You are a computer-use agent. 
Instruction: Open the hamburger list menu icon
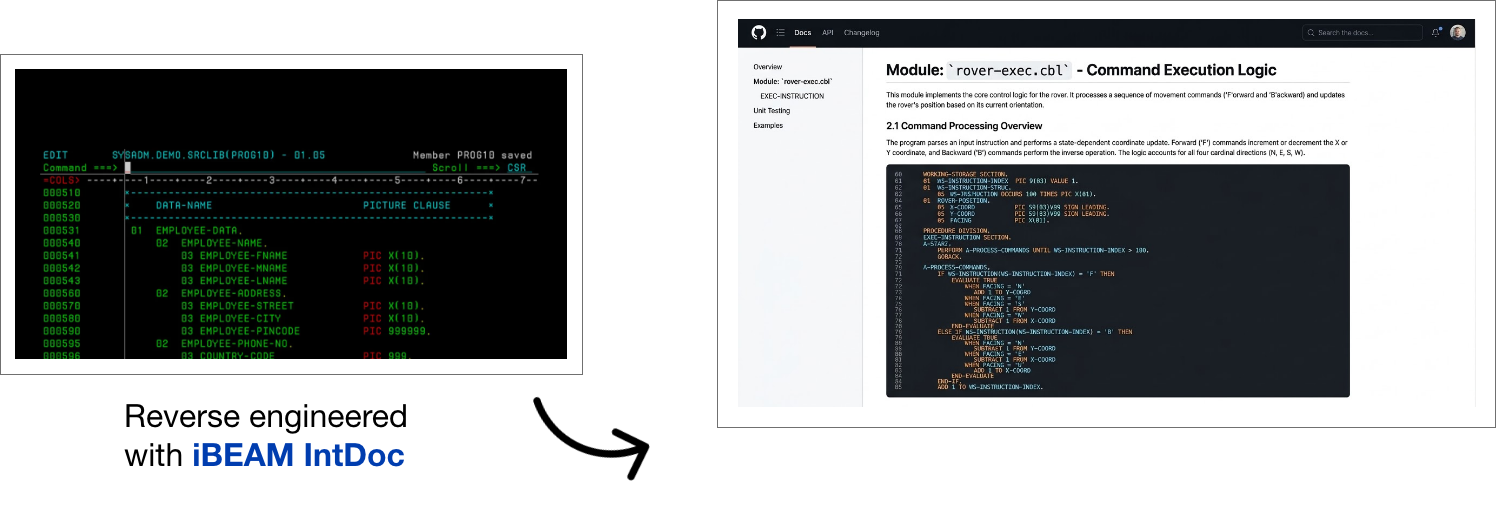point(781,33)
